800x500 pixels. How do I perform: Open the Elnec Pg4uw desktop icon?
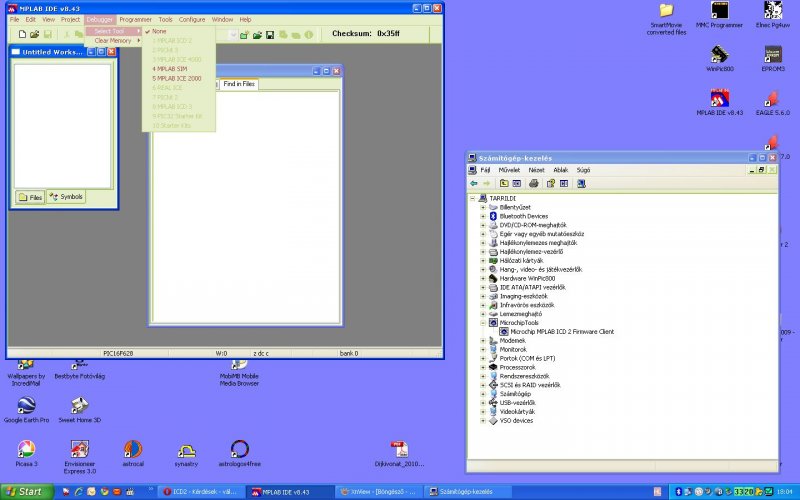pyautogui.click(x=773, y=14)
